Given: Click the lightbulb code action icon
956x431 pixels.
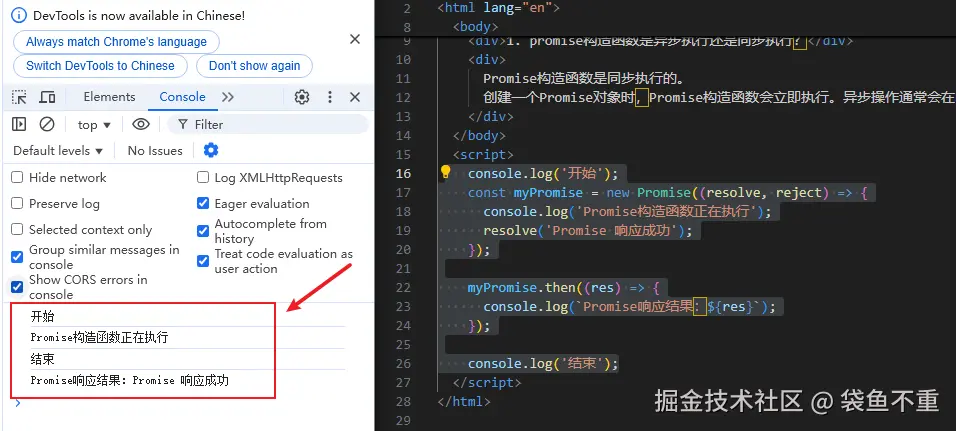Looking at the screenshot, I should (446, 172).
